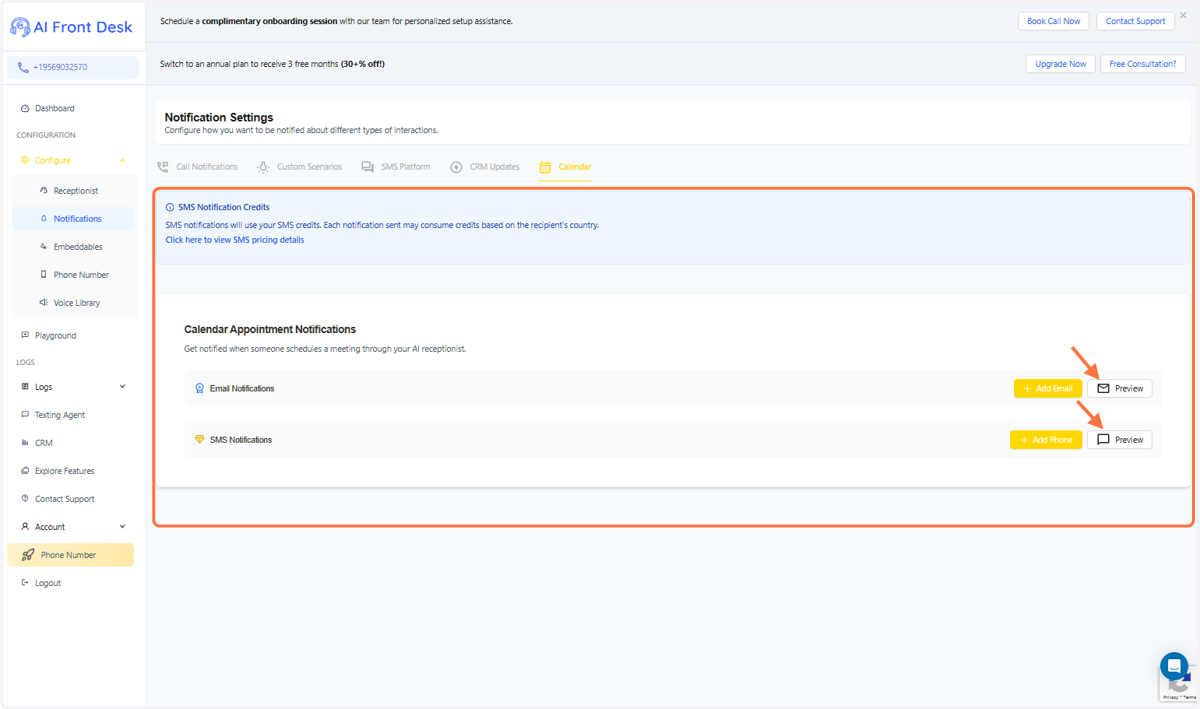Click the Account person icon
Viewport: 1200px width, 709px height.
pos(25,526)
